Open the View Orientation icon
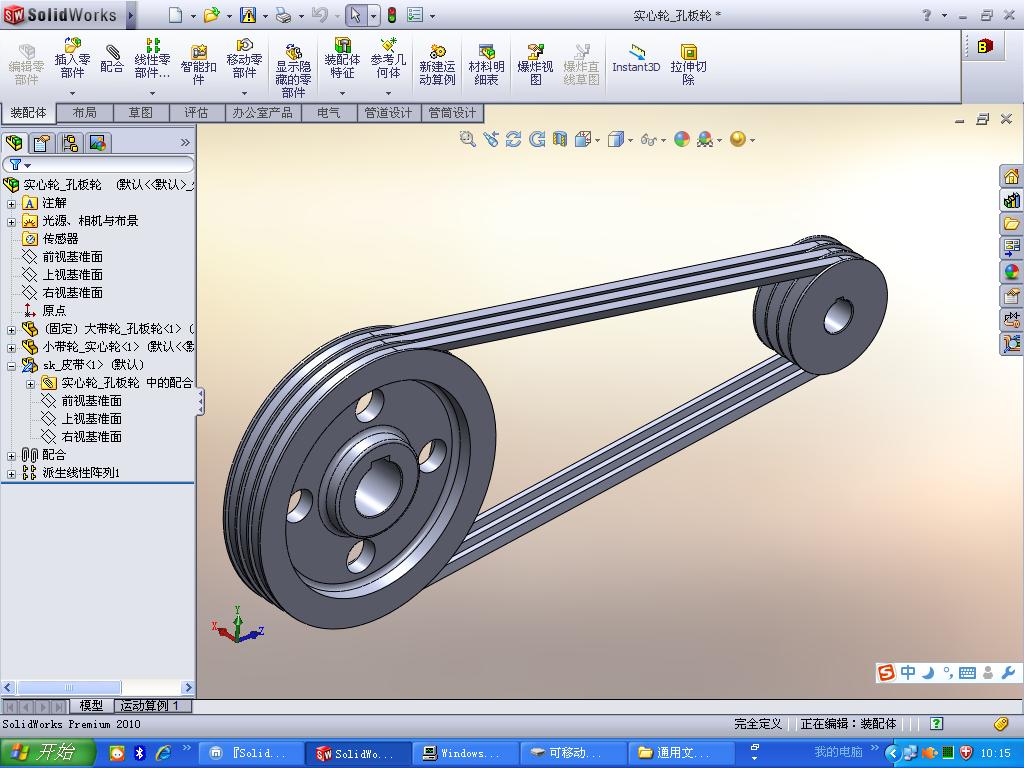Viewport: 1024px width, 768px height. pyautogui.click(x=583, y=139)
